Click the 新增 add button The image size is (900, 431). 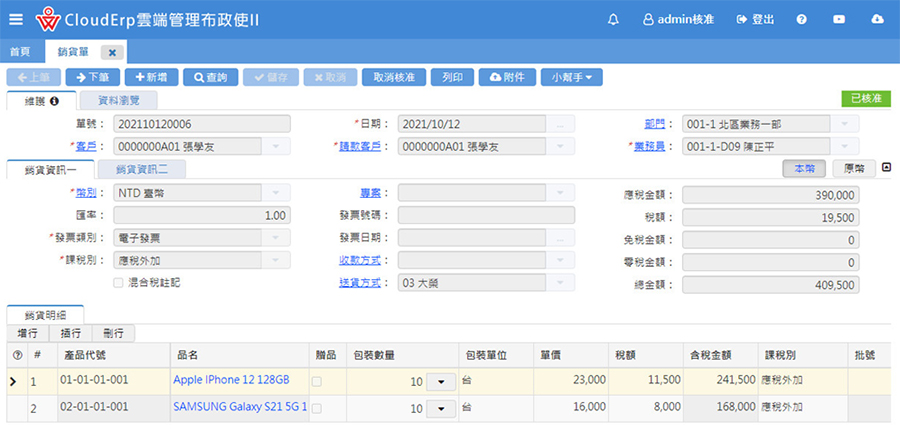pos(152,77)
